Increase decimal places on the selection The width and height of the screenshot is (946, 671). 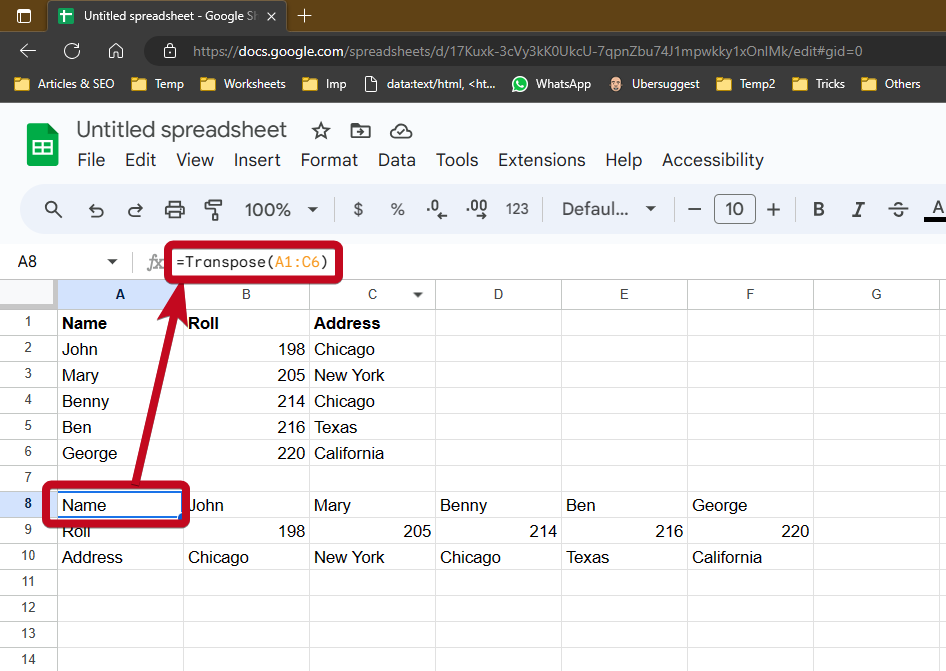pyautogui.click(x=476, y=210)
